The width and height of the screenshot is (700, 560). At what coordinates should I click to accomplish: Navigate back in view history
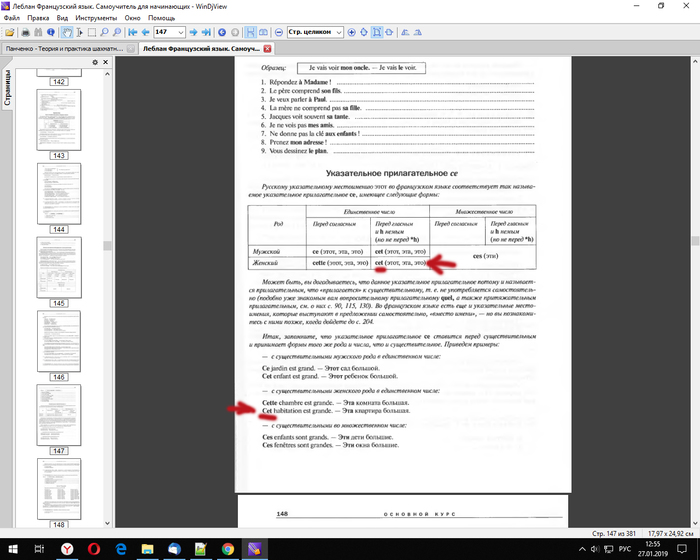pyautogui.click(x=222, y=32)
